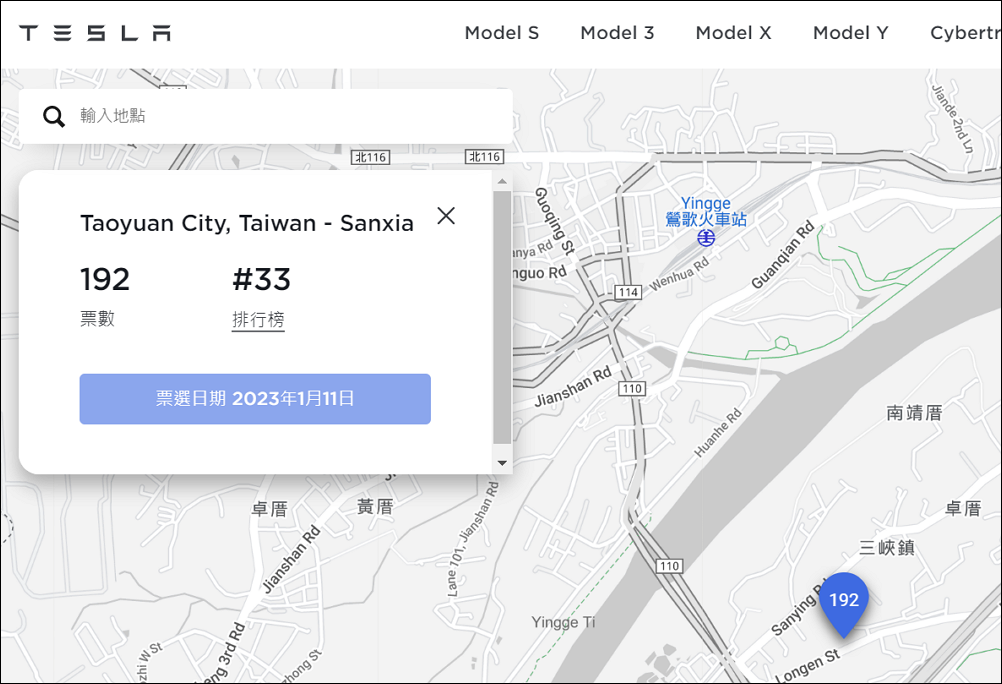Click the 黃厝 map label
Viewport: 1002px width, 684px height.
coord(375,507)
